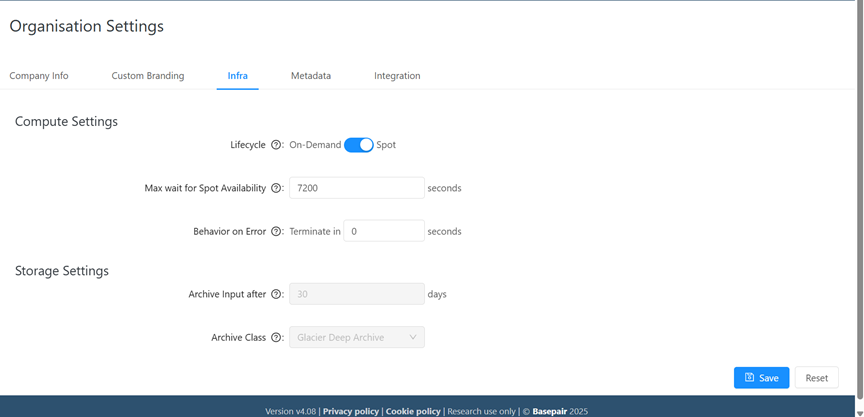864x417 pixels.
Task: Open the Archive Class dropdown
Action: 356,338
